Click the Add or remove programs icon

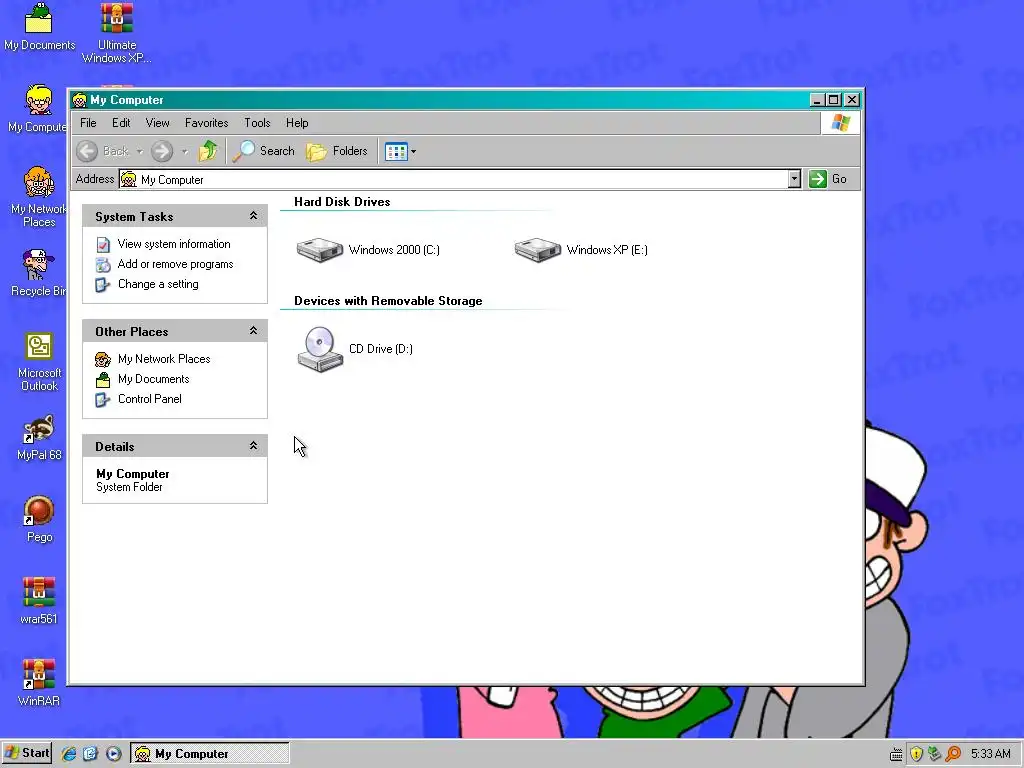(103, 264)
